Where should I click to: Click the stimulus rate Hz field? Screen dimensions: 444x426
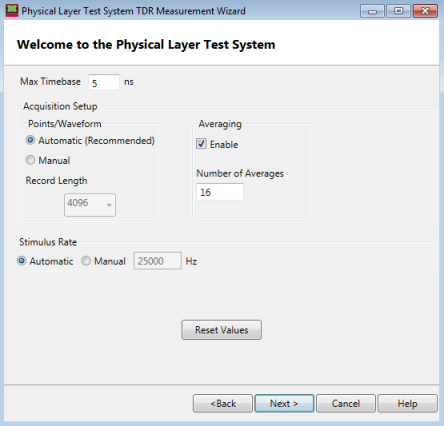pos(158,261)
